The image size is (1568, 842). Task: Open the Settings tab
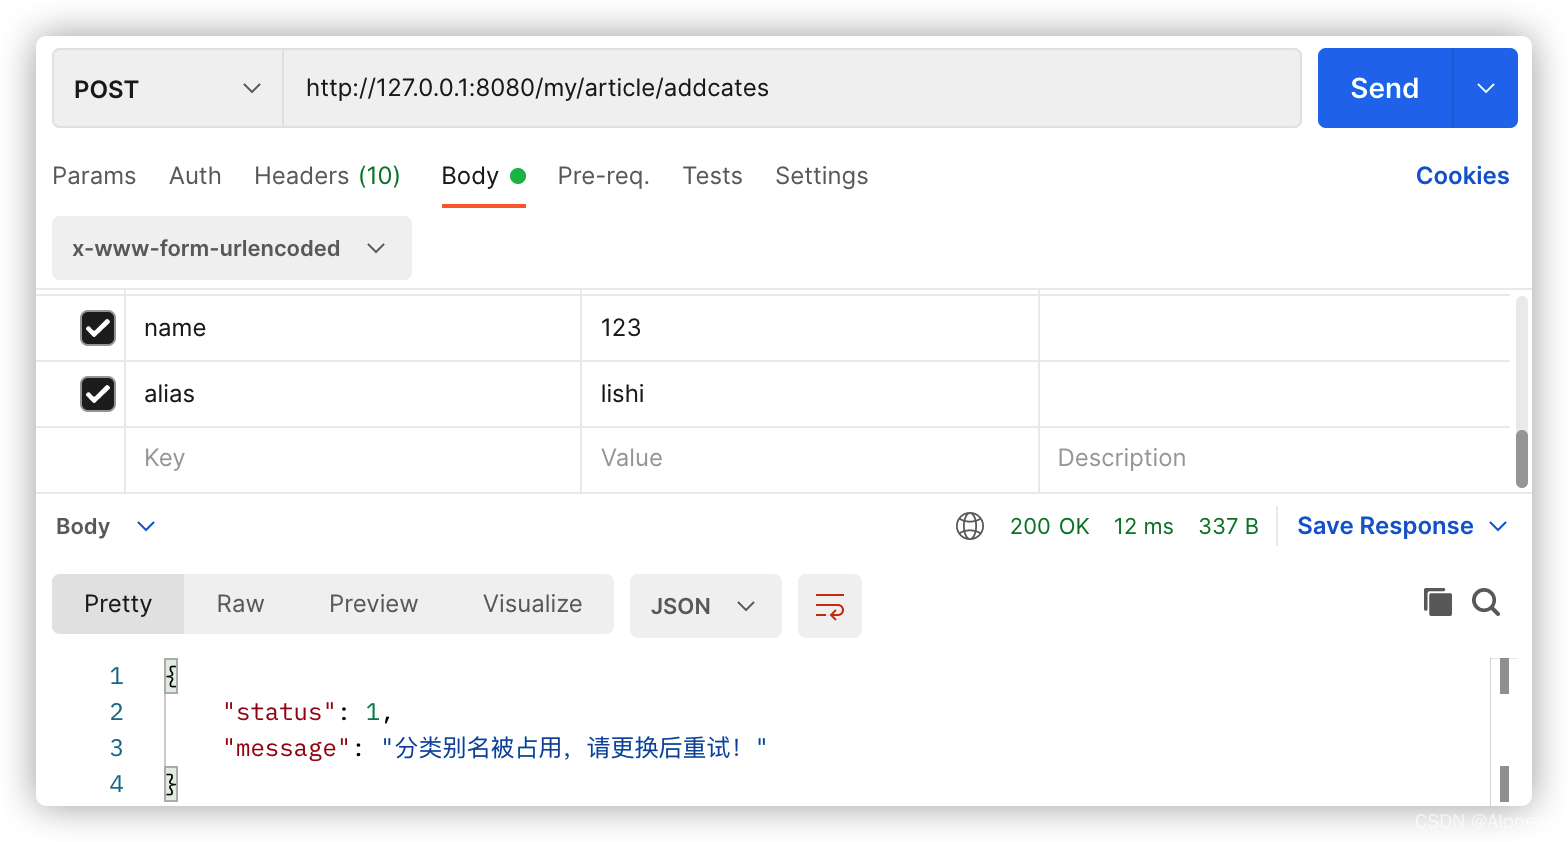(x=822, y=176)
